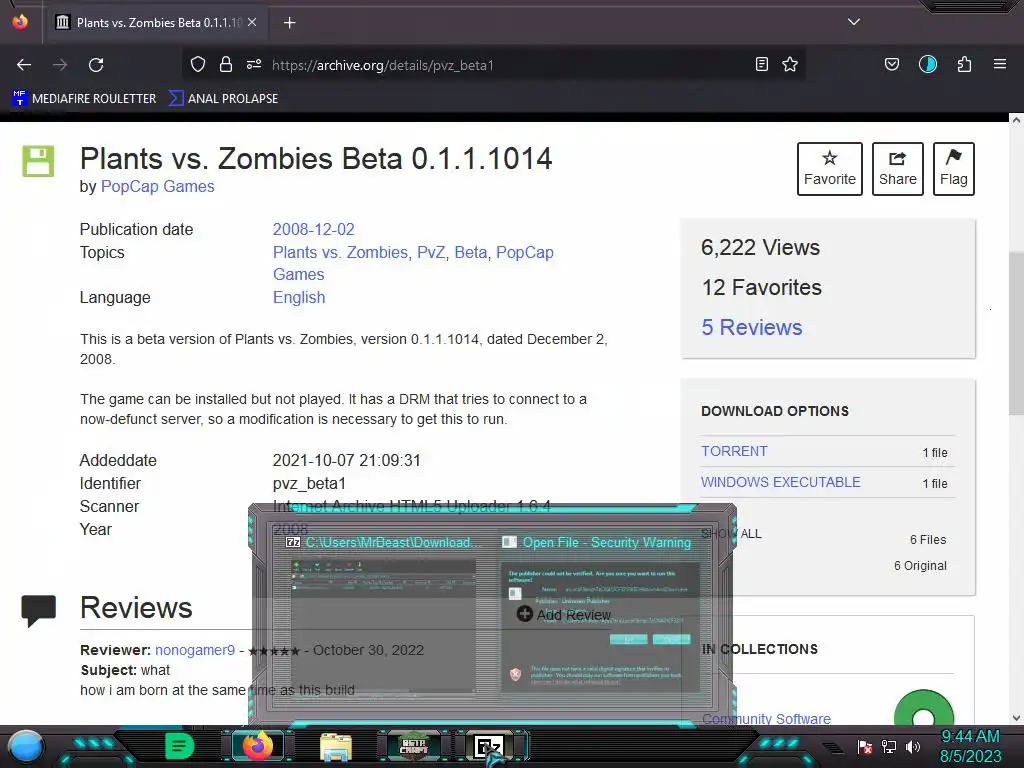This screenshot has width=1024, height=768.
Task: Click the Reviews speech bubble icon
Action: pos(39,611)
